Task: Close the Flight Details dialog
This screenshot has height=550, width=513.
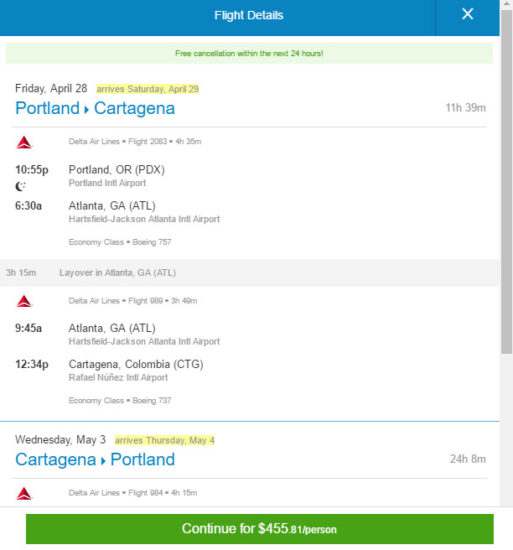Action: [467, 14]
